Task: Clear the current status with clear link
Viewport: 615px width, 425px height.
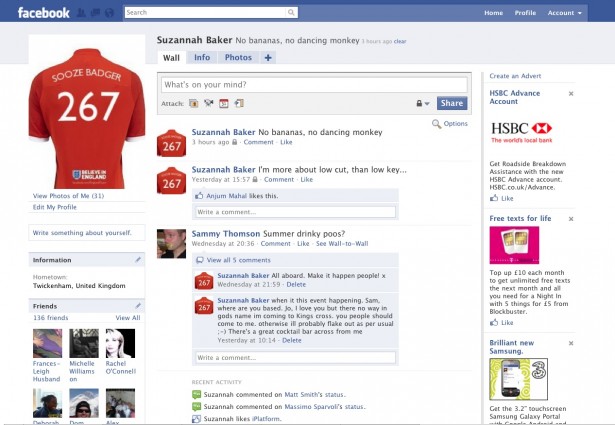Action: [x=400, y=41]
